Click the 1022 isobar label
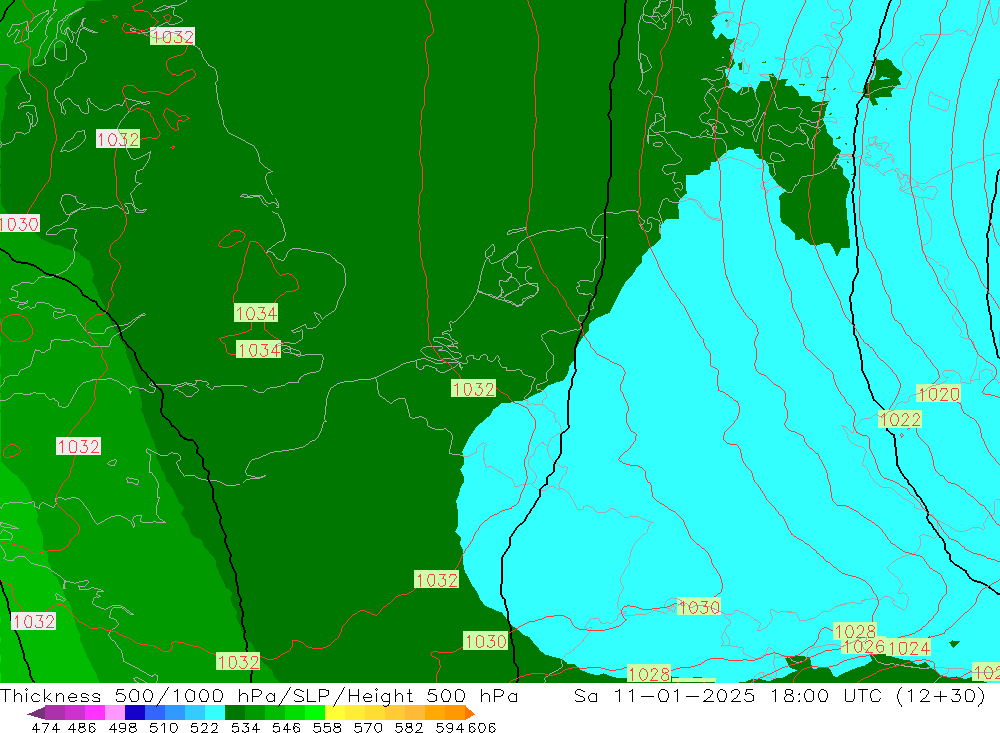 pos(900,419)
